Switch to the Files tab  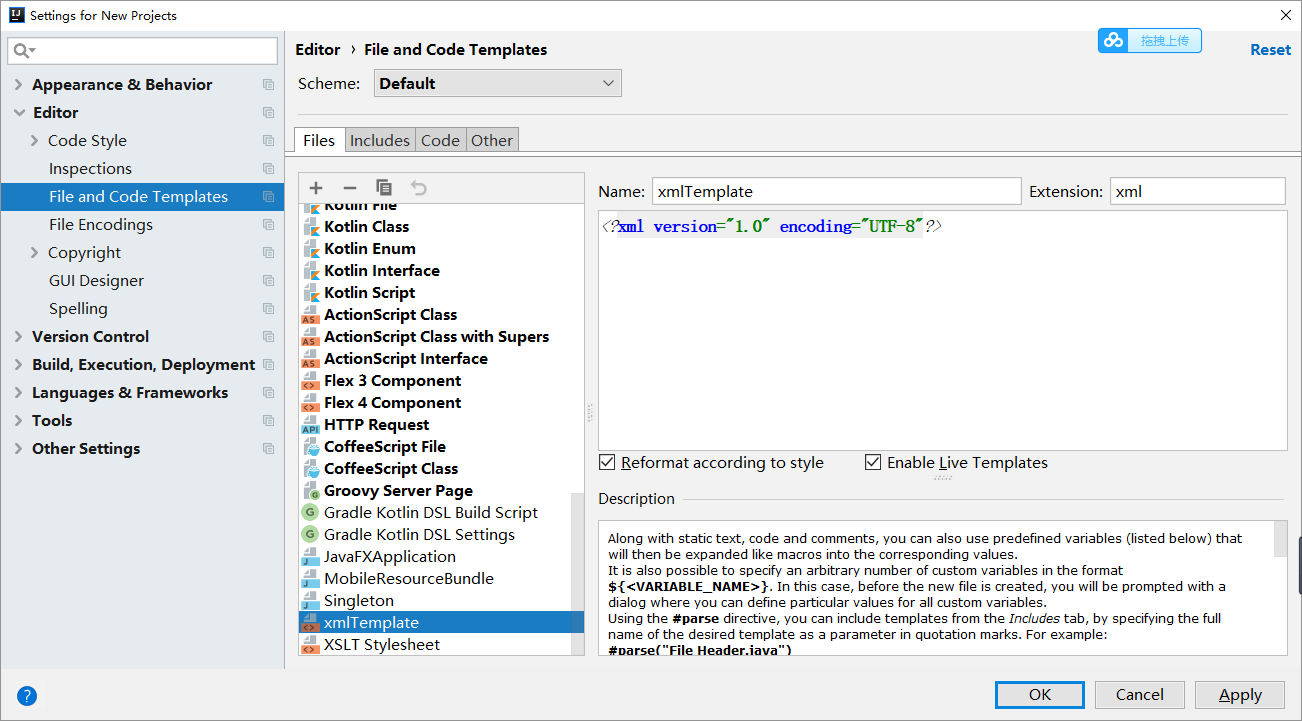(319, 141)
